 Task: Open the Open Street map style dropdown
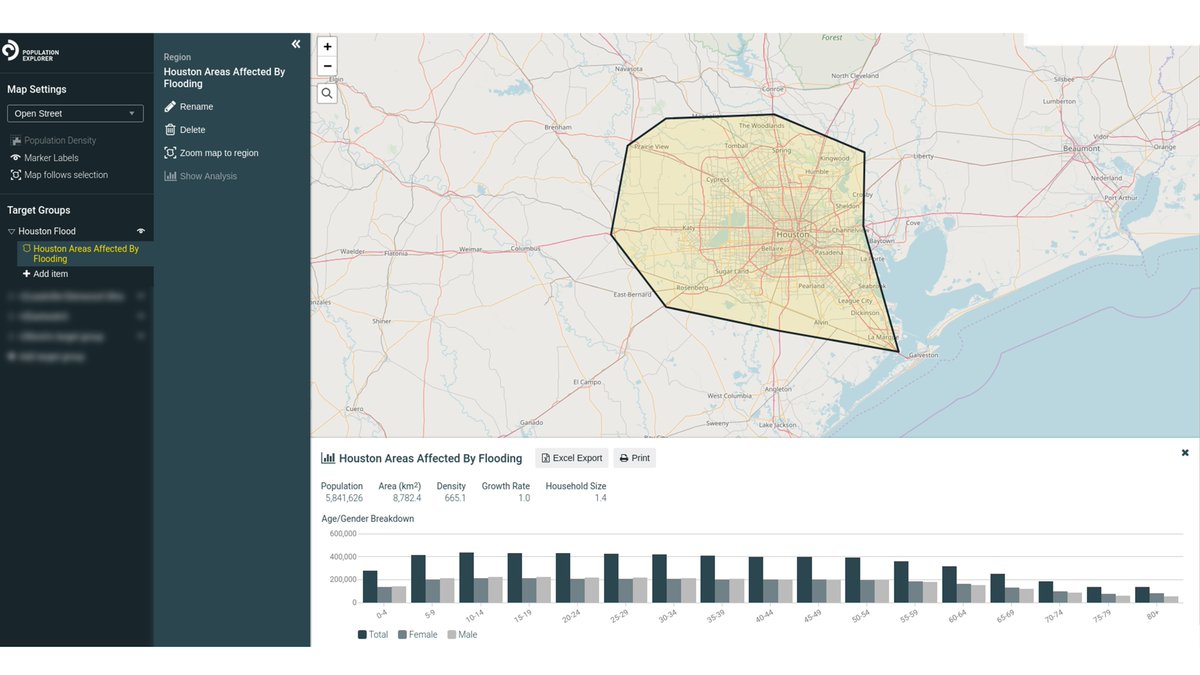coord(76,114)
